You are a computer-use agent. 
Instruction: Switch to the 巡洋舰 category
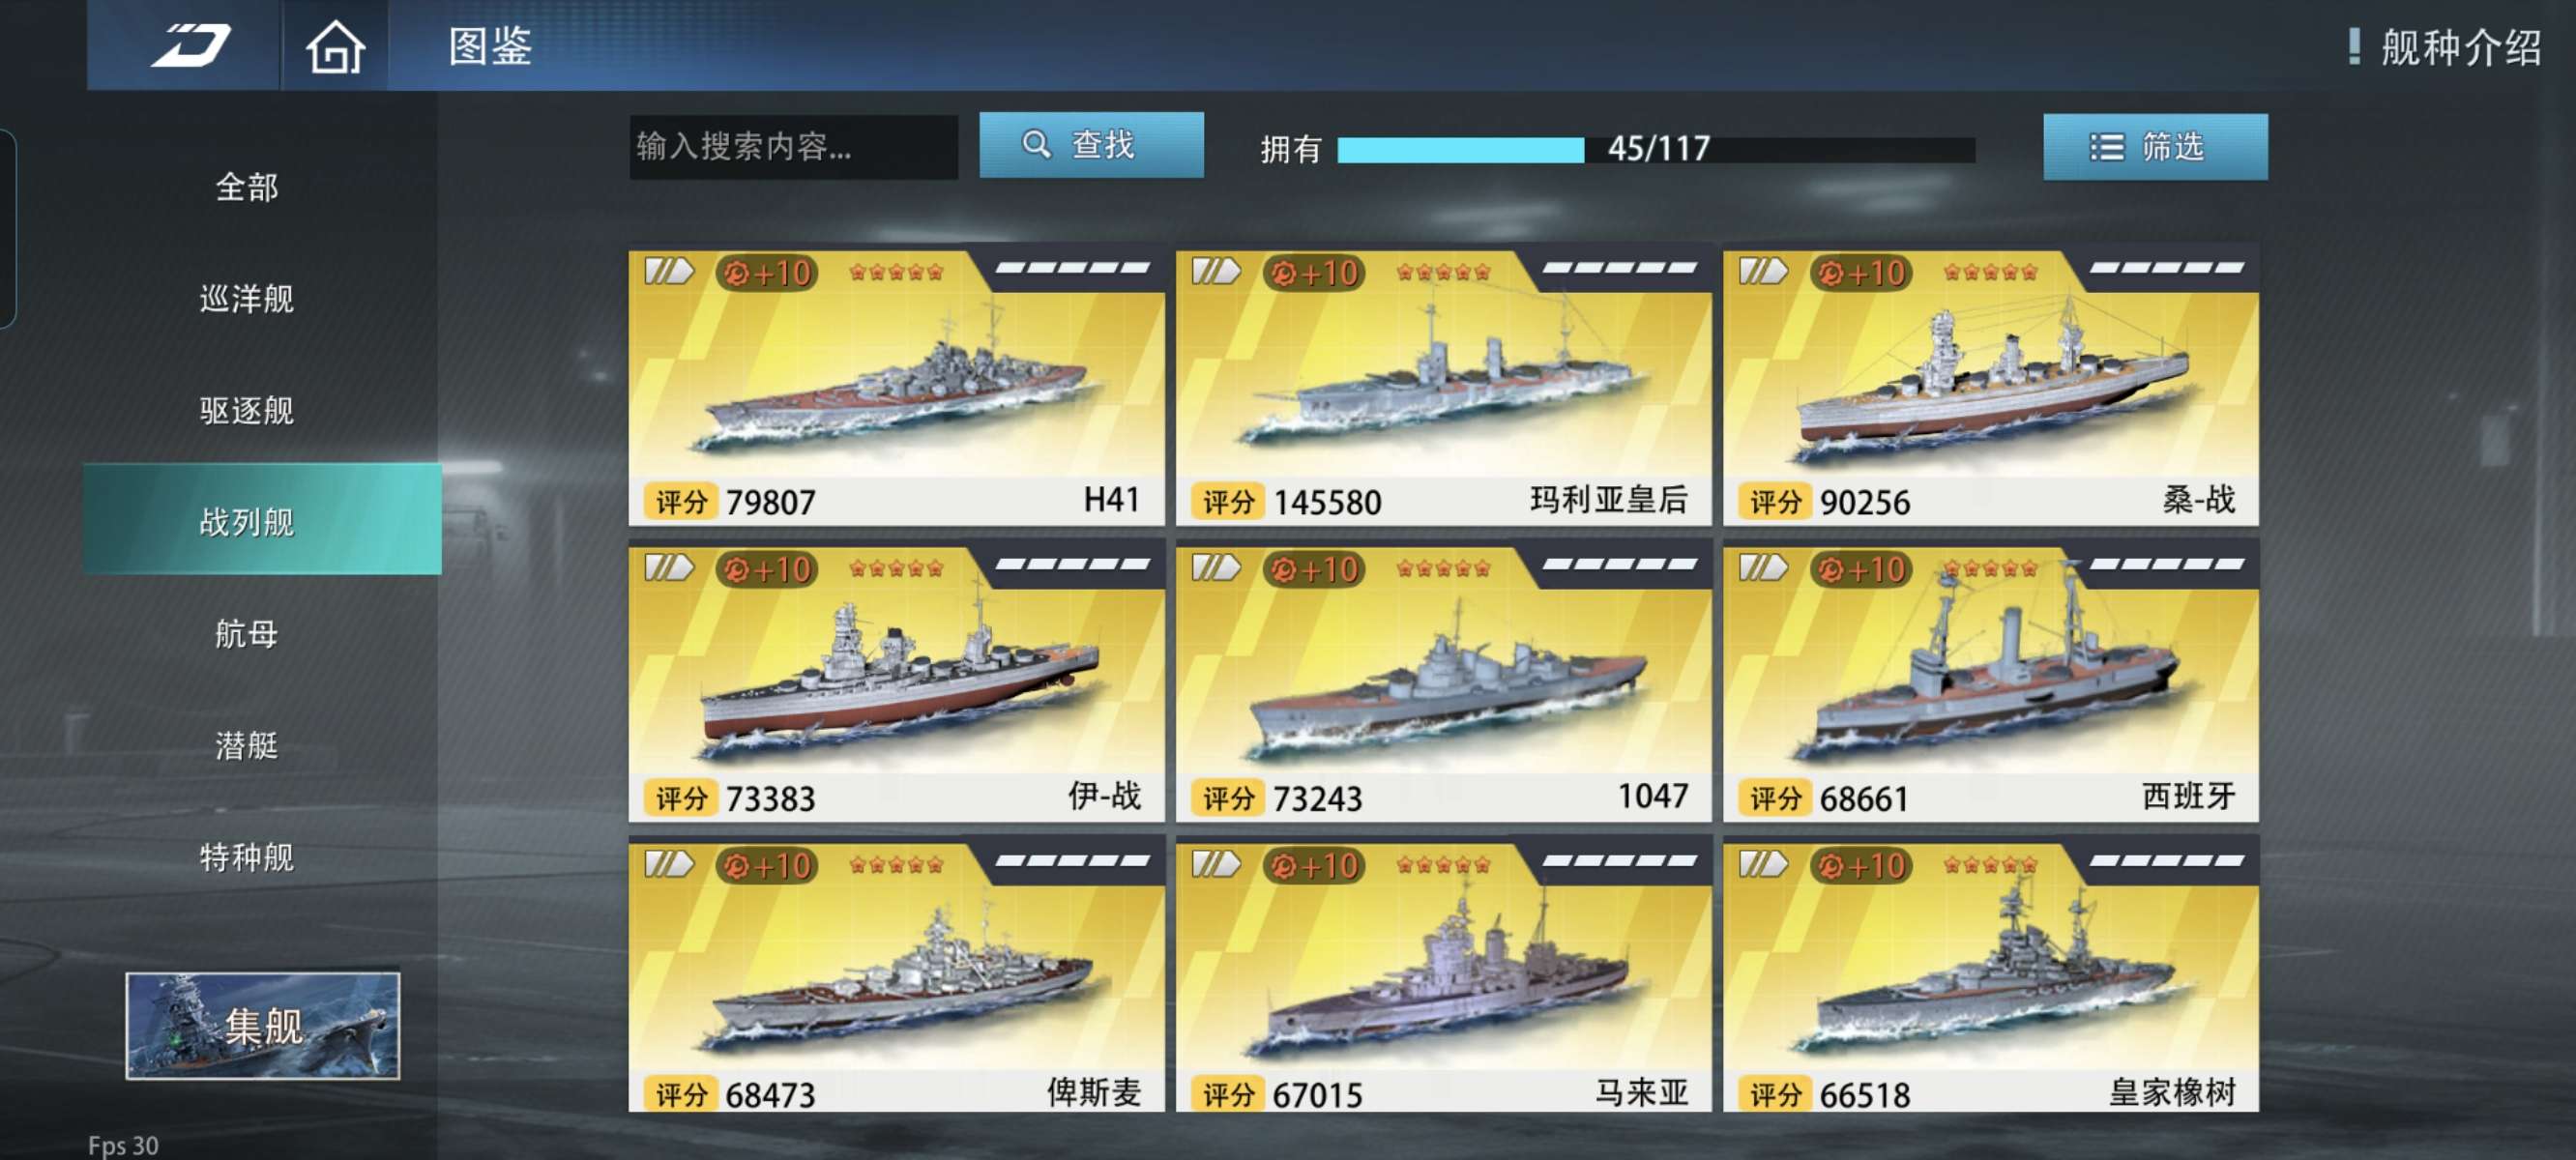pos(246,299)
